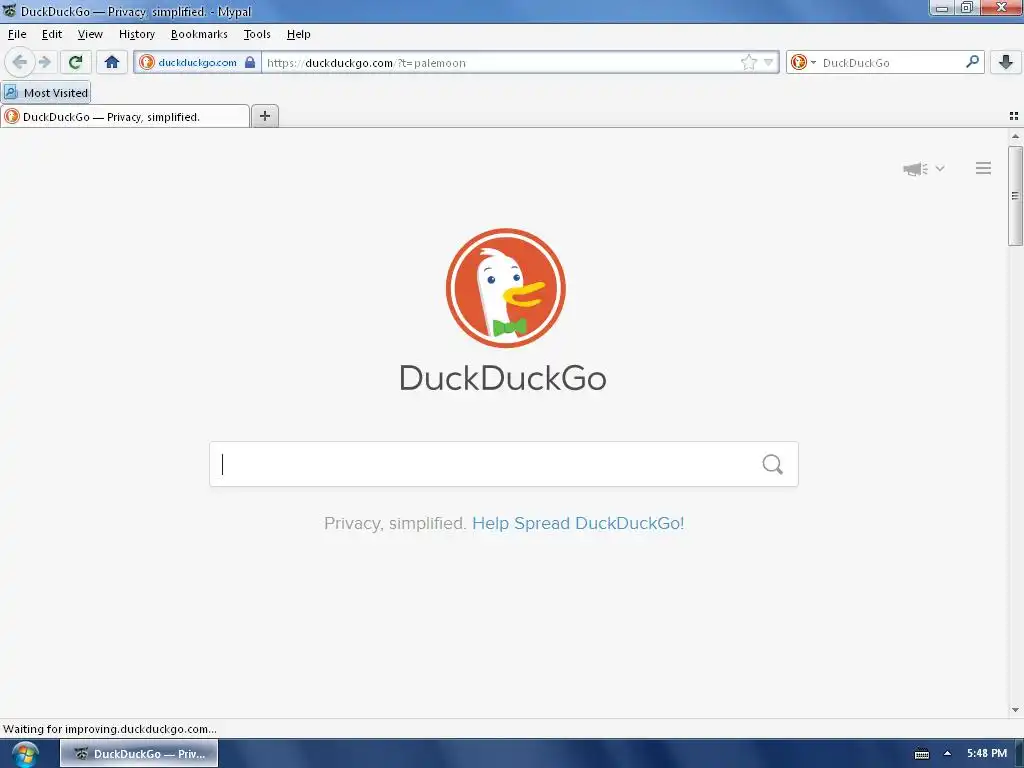The height and width of the screenshot is (768, 1024).
Task: Show hidden system tray icons arrow
Action: coord(948,754)
